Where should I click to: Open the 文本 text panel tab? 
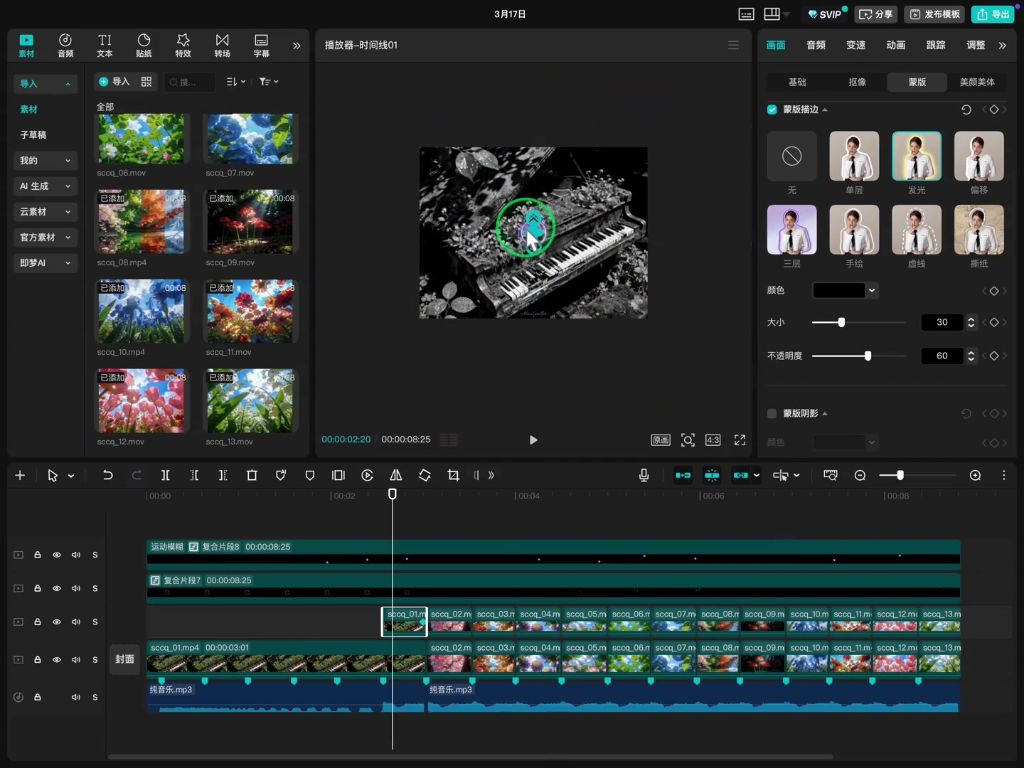pyautogui.click(x=104, y=45)
